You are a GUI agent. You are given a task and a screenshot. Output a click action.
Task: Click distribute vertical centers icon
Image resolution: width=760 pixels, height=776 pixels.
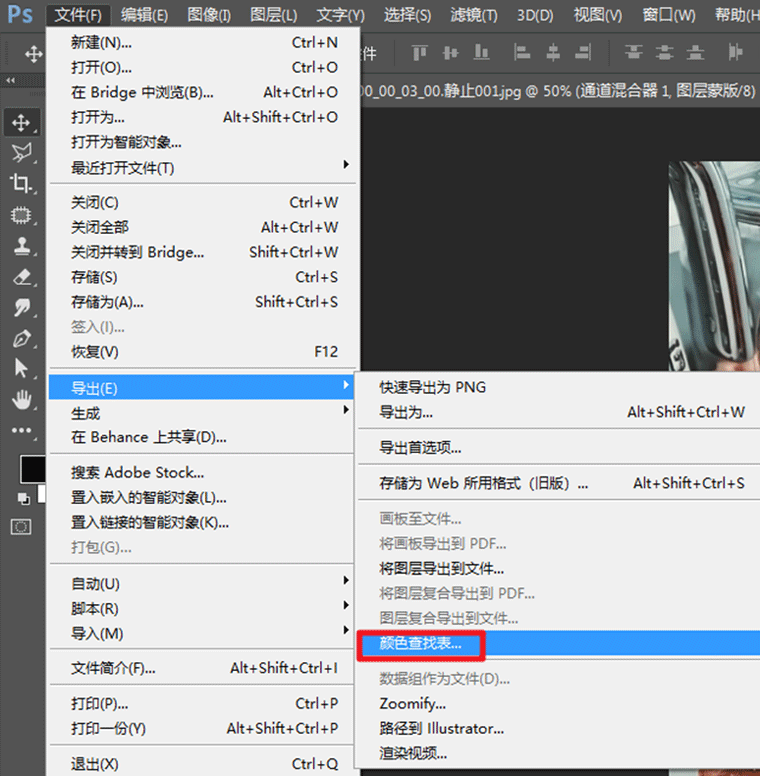pos(665,52)
